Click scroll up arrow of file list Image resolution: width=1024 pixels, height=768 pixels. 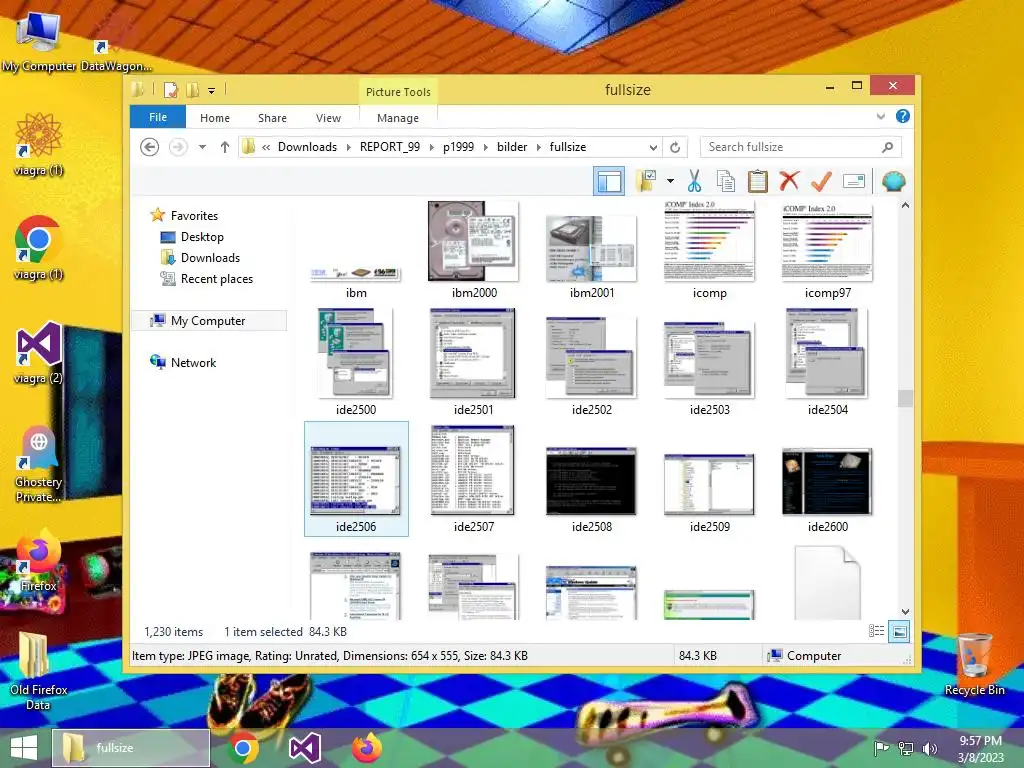coord(905,206)
